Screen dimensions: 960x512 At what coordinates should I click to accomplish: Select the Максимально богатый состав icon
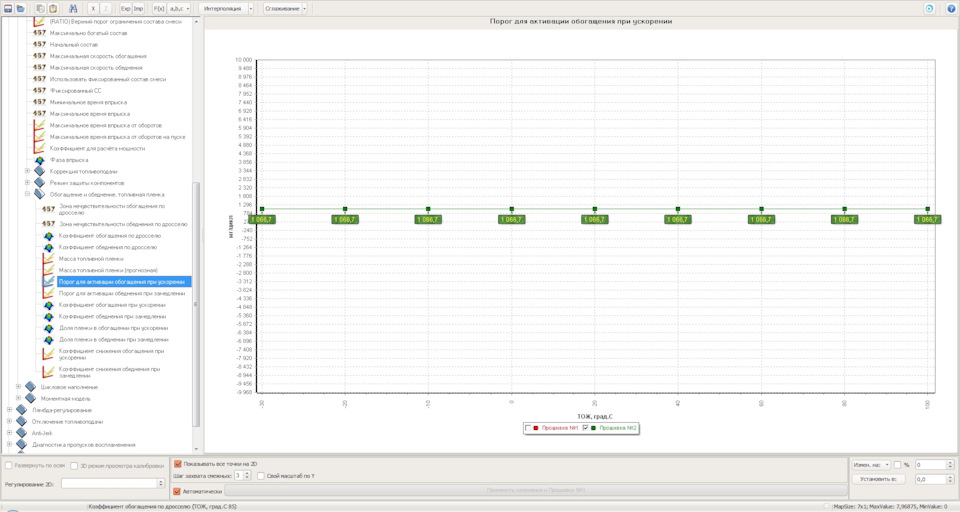pyautogui.click(x=39, y=32)
